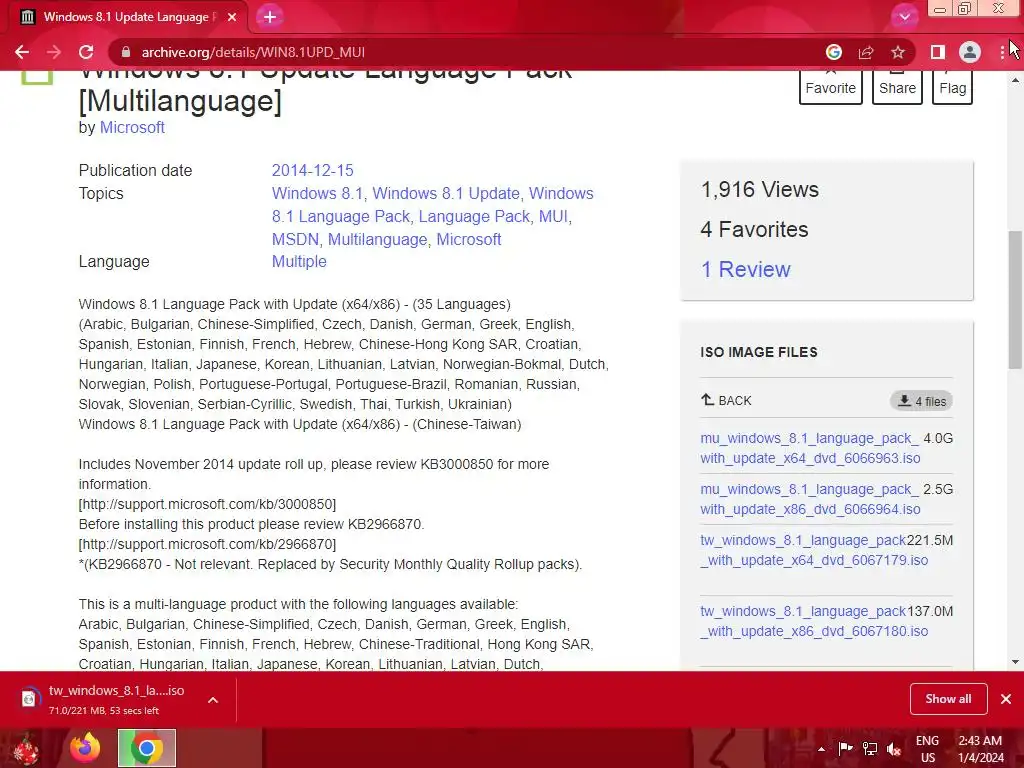Click the Favorite button
The image size is (1024, 768).
(831, 87)
